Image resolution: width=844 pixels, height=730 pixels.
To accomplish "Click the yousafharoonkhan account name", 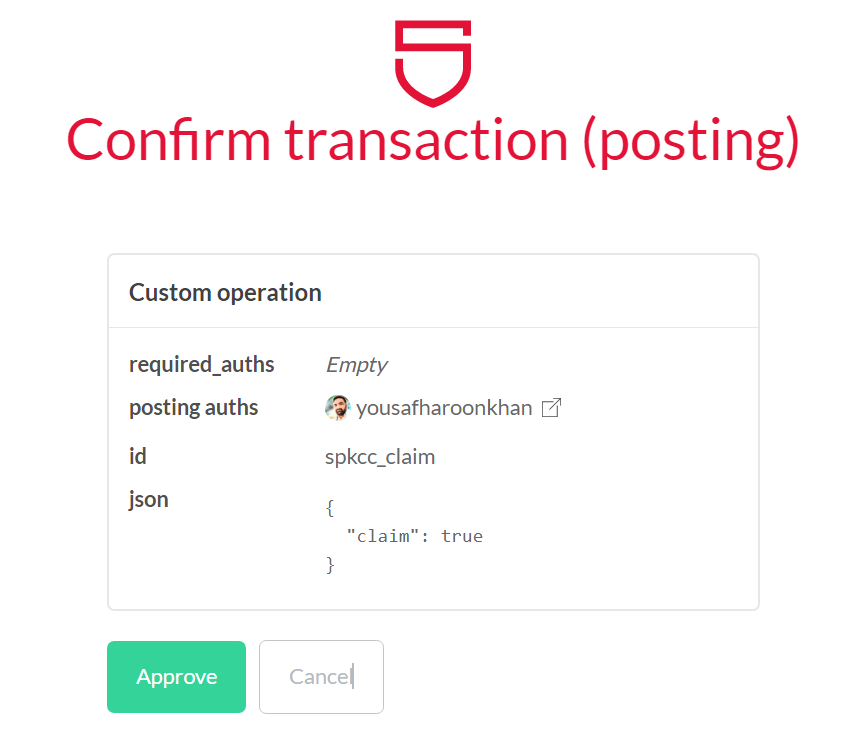I will tap(444, 408).
